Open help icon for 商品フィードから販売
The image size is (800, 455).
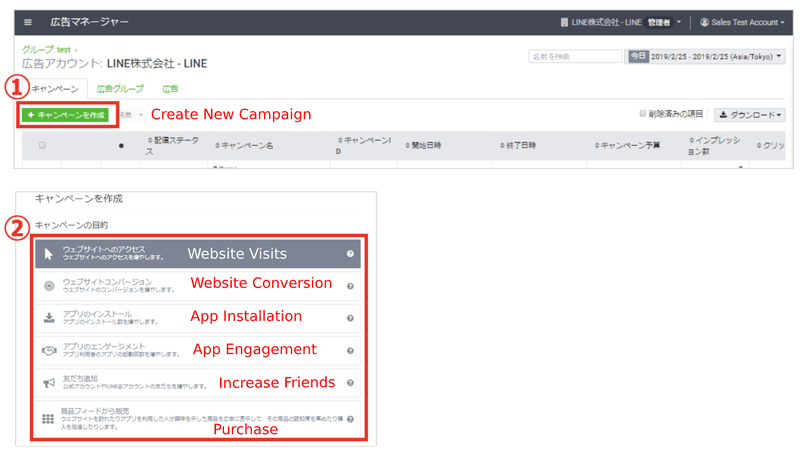click(x=350, y=419)
